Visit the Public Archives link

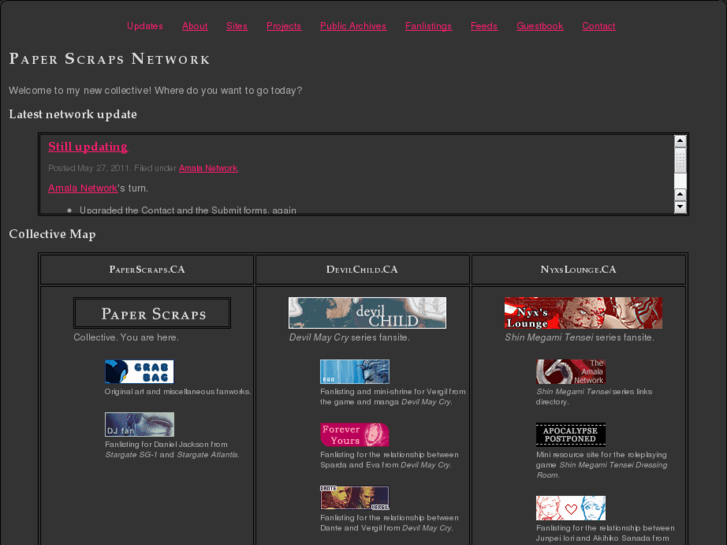pos(353,26)
